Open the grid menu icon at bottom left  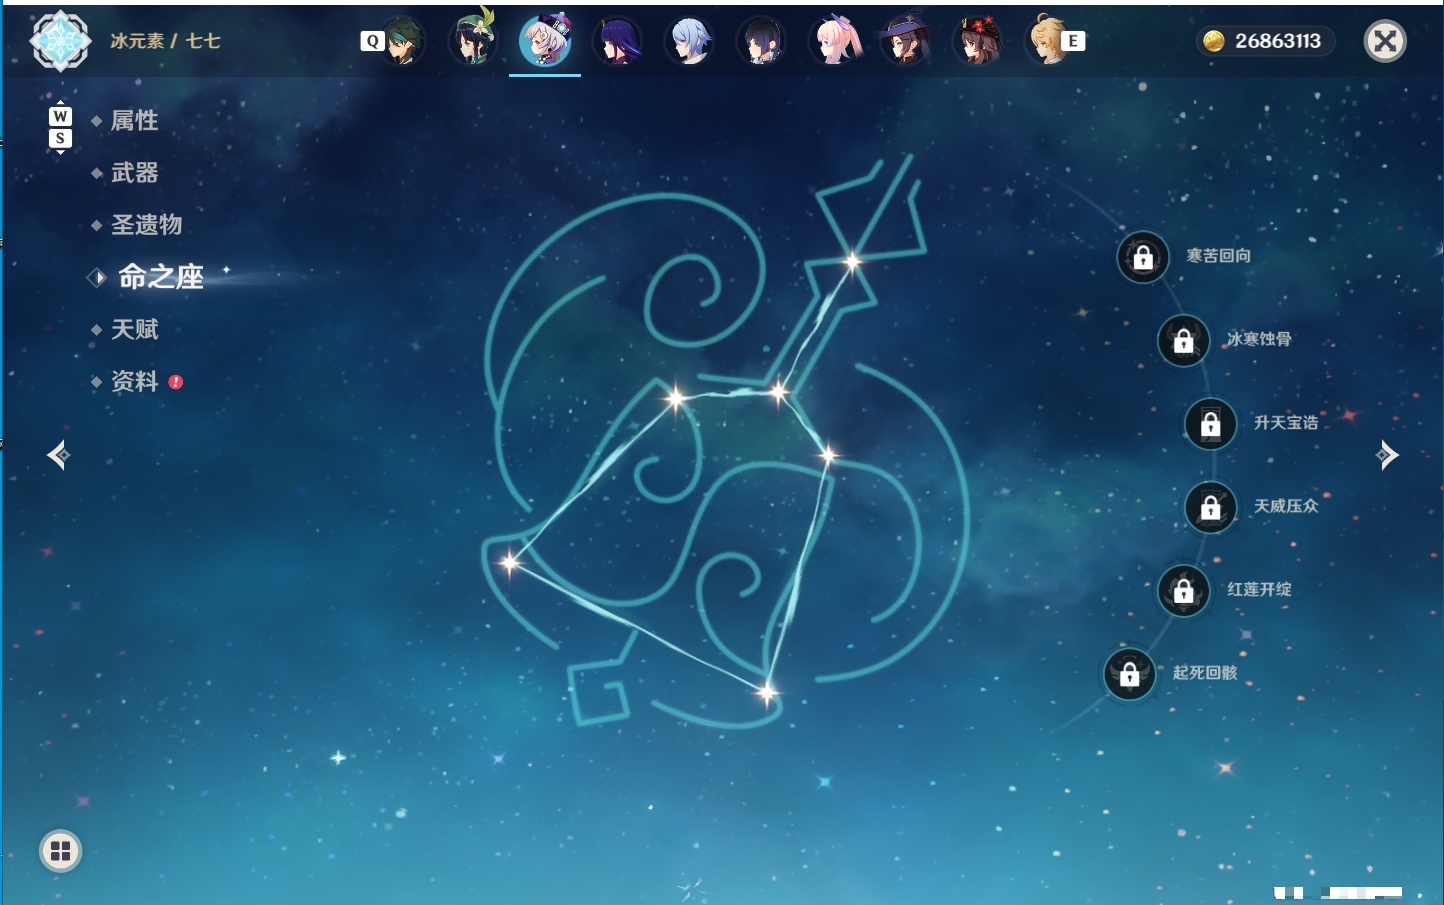tap(60, 851)
